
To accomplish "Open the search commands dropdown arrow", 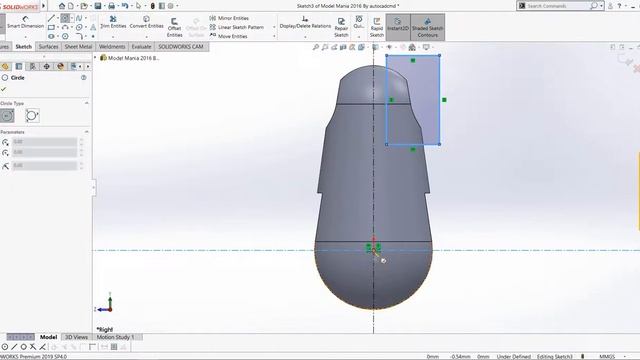I will click(601, 6).
